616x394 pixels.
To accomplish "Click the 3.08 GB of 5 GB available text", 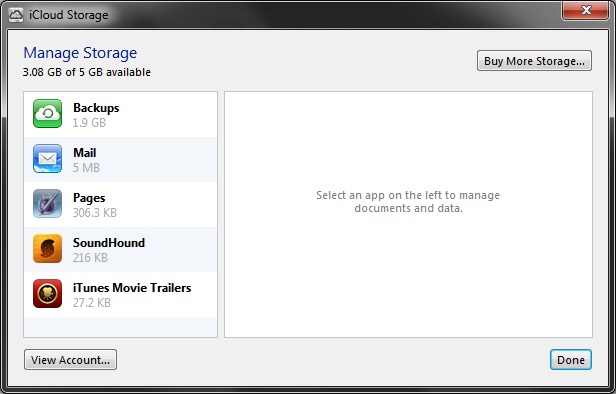I will coord(87,72).
